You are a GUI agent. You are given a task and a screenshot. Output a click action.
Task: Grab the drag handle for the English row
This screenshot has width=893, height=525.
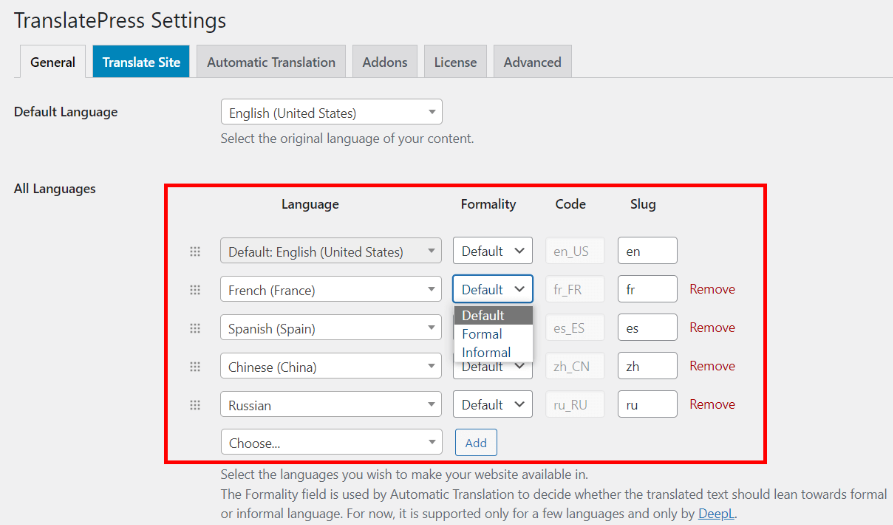(x=195, y=251)
